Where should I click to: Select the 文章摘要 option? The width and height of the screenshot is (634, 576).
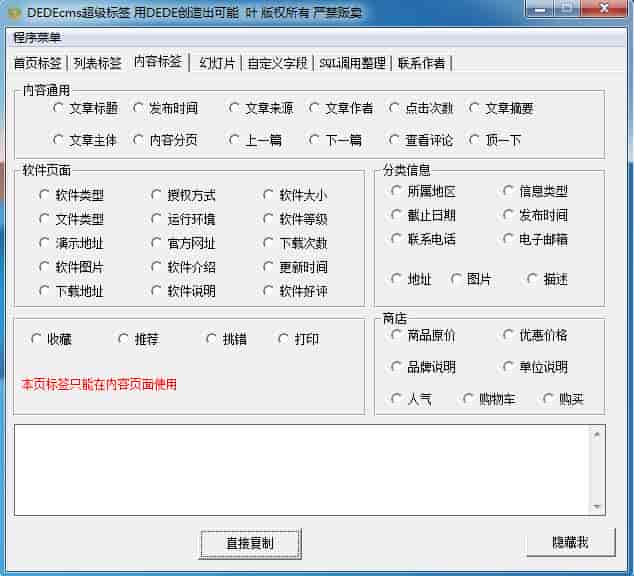point(501,108)
